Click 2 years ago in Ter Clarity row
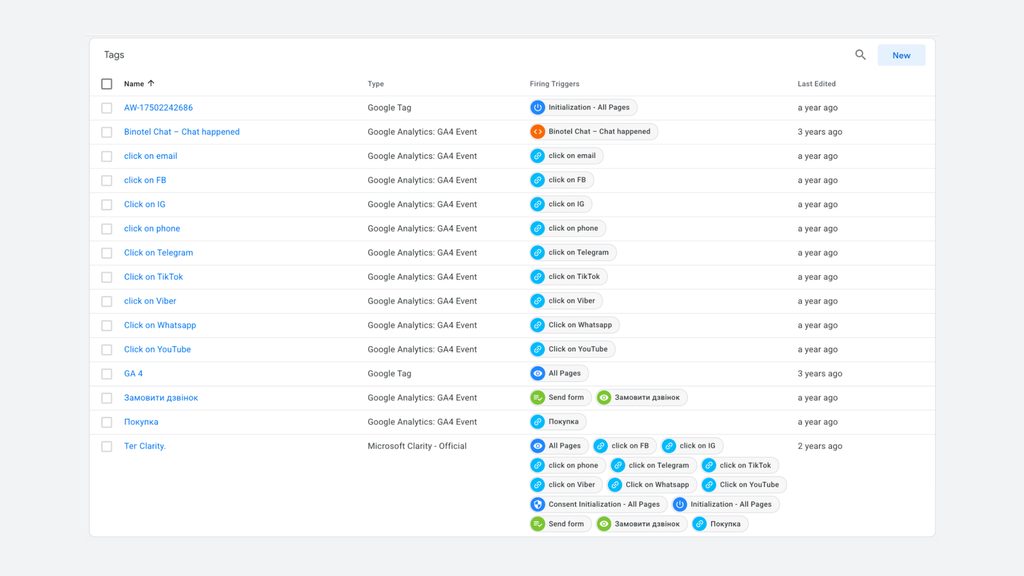This screenshot has width=1024, height=576. 820,446
